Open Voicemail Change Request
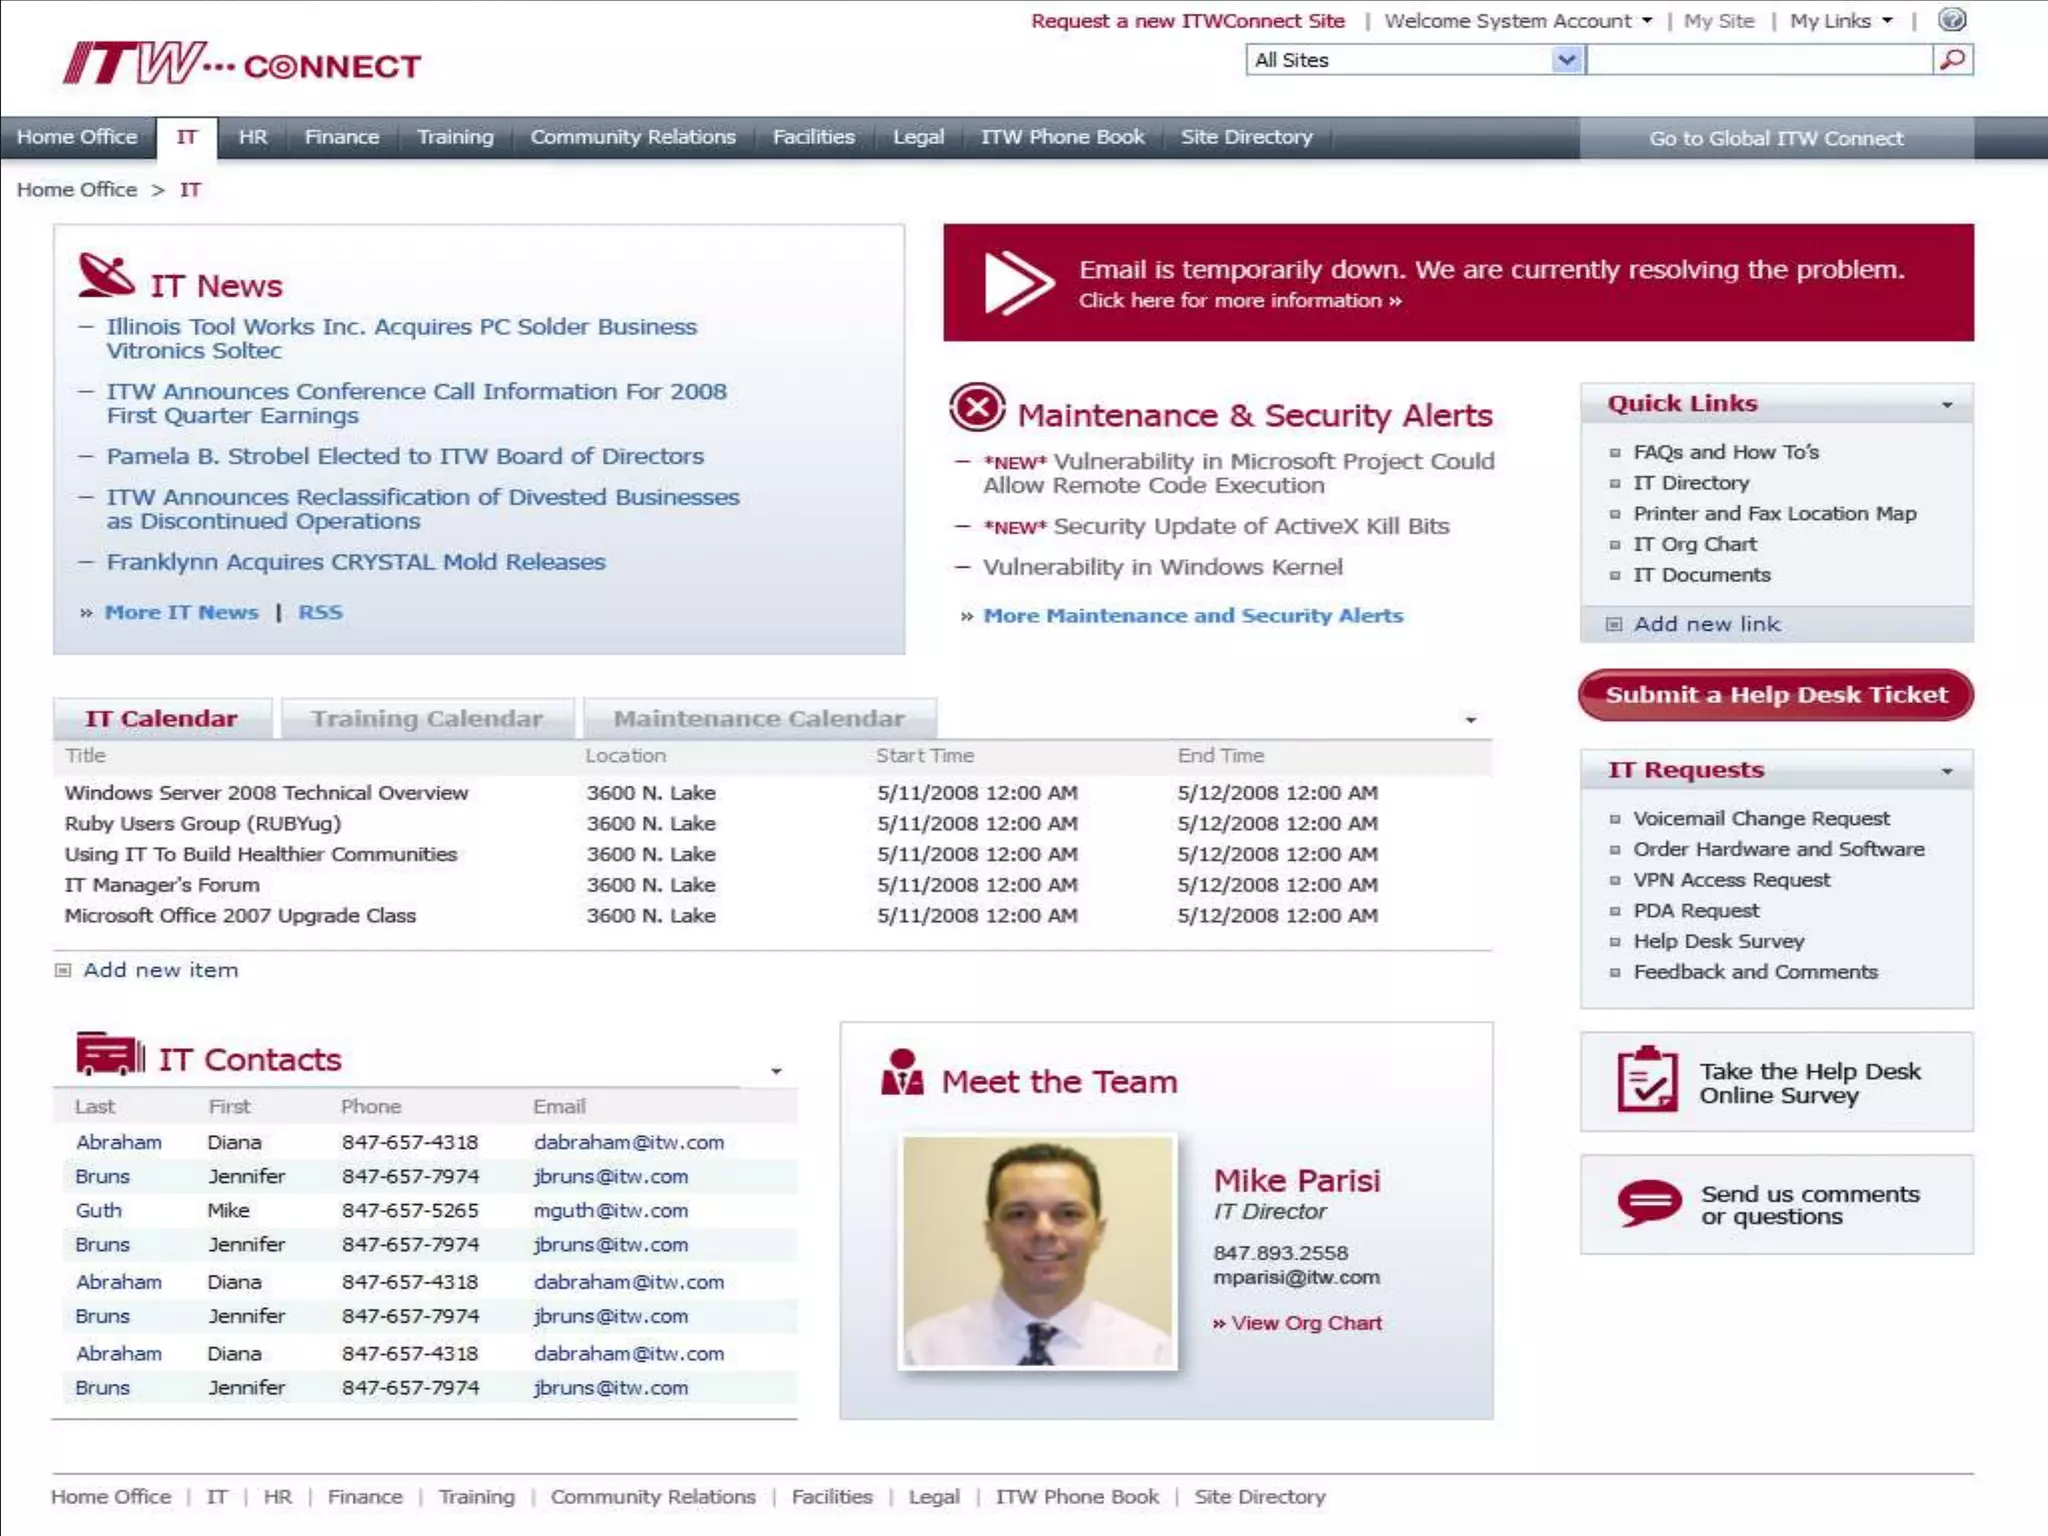The width and height of the screenshot is (2048, 1536). (1761, 818)
